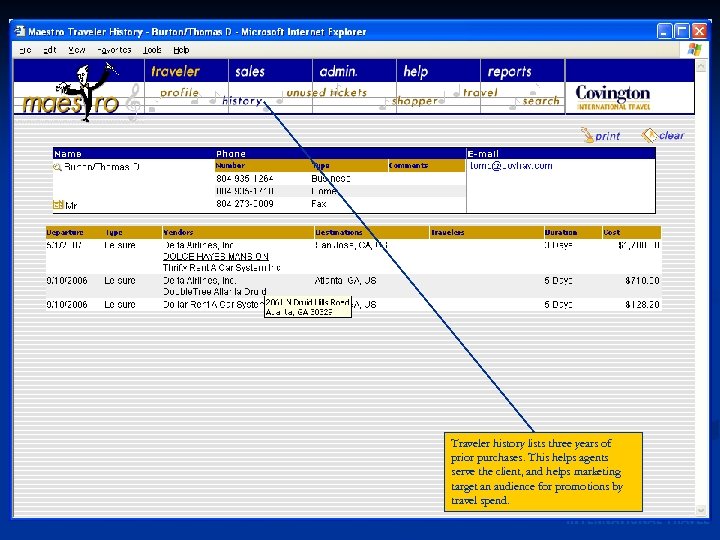The width and height of the screenshot is (720, 540).
Task: Open the travel page
Action: (x=480, y=92)
